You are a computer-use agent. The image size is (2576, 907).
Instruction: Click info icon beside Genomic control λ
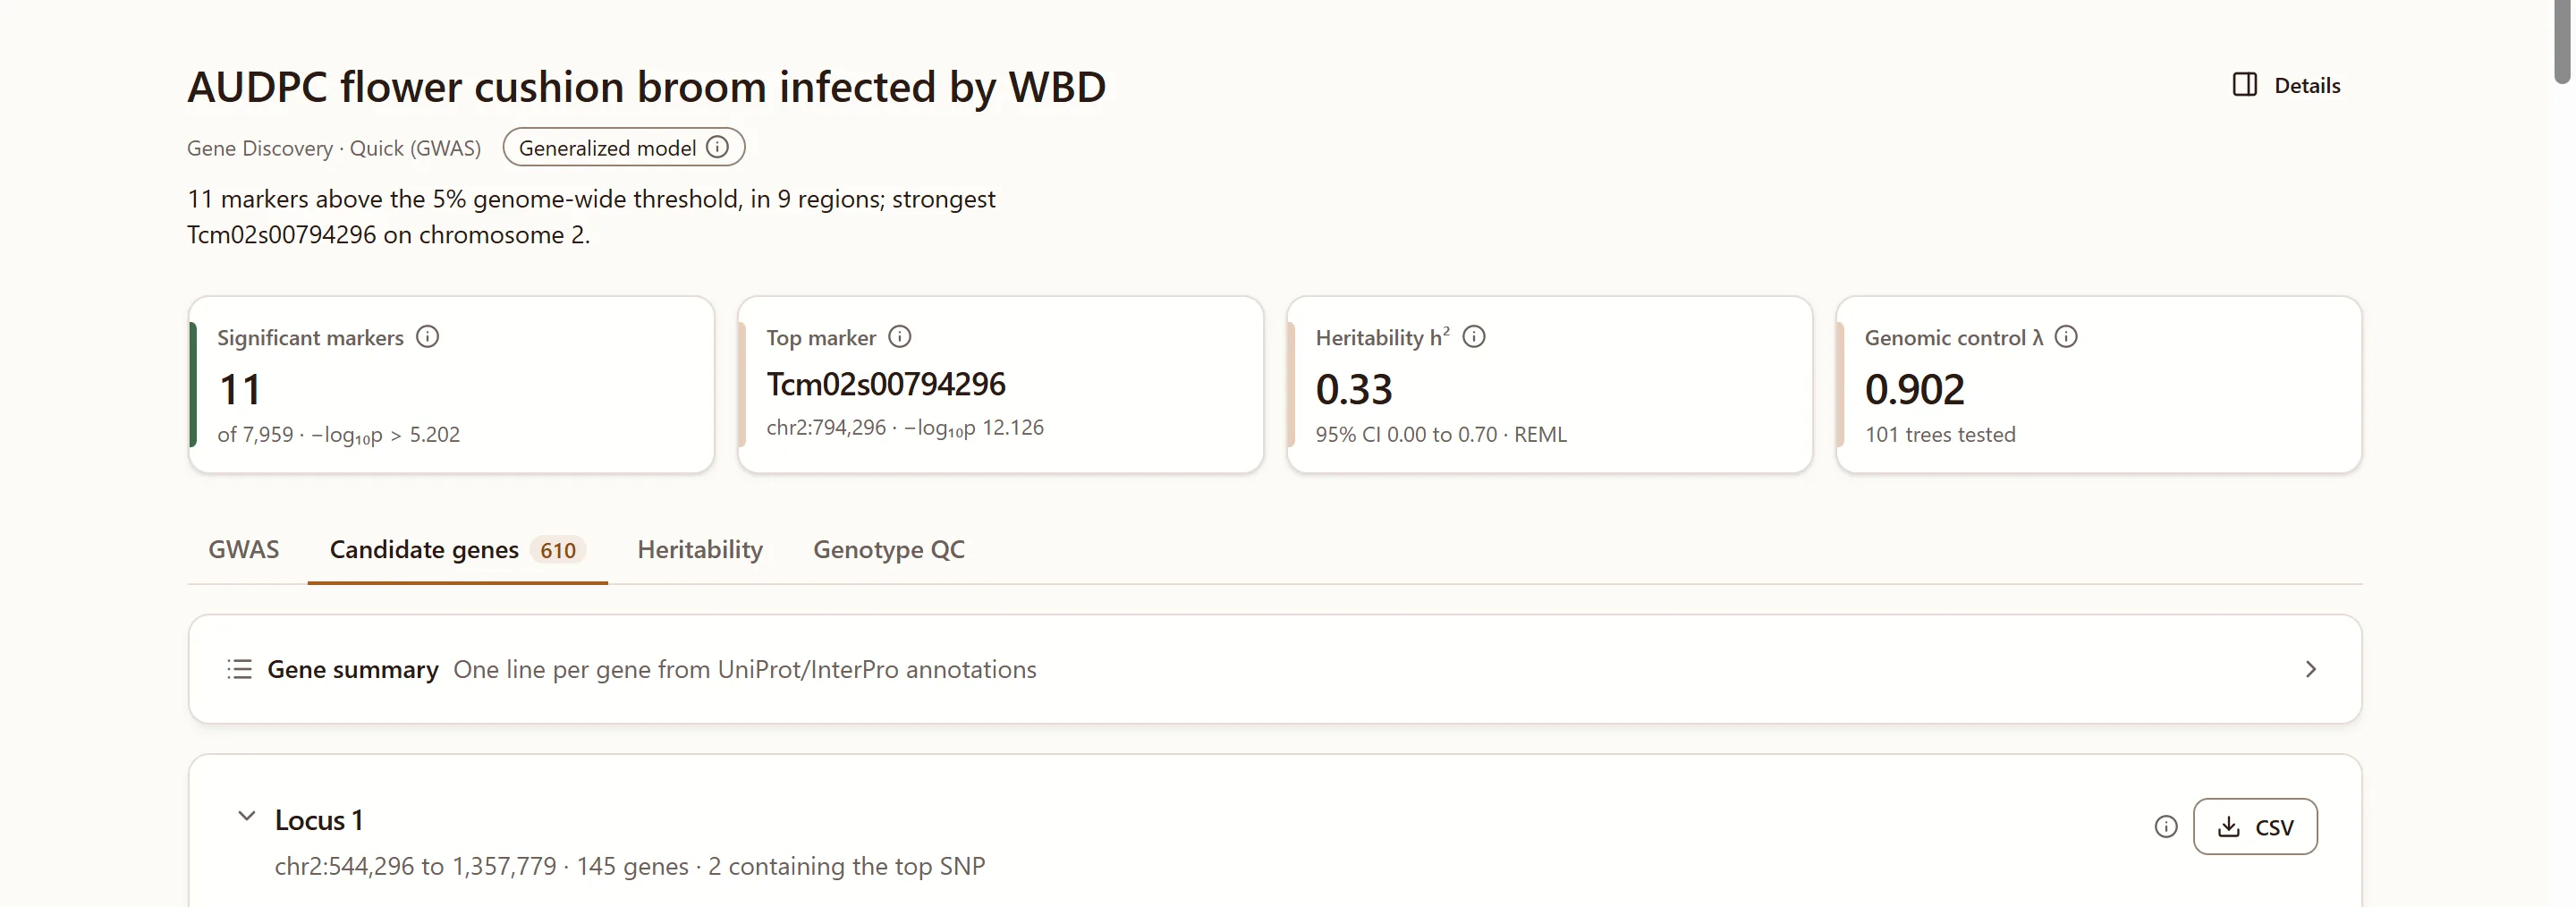point(2066,337)
